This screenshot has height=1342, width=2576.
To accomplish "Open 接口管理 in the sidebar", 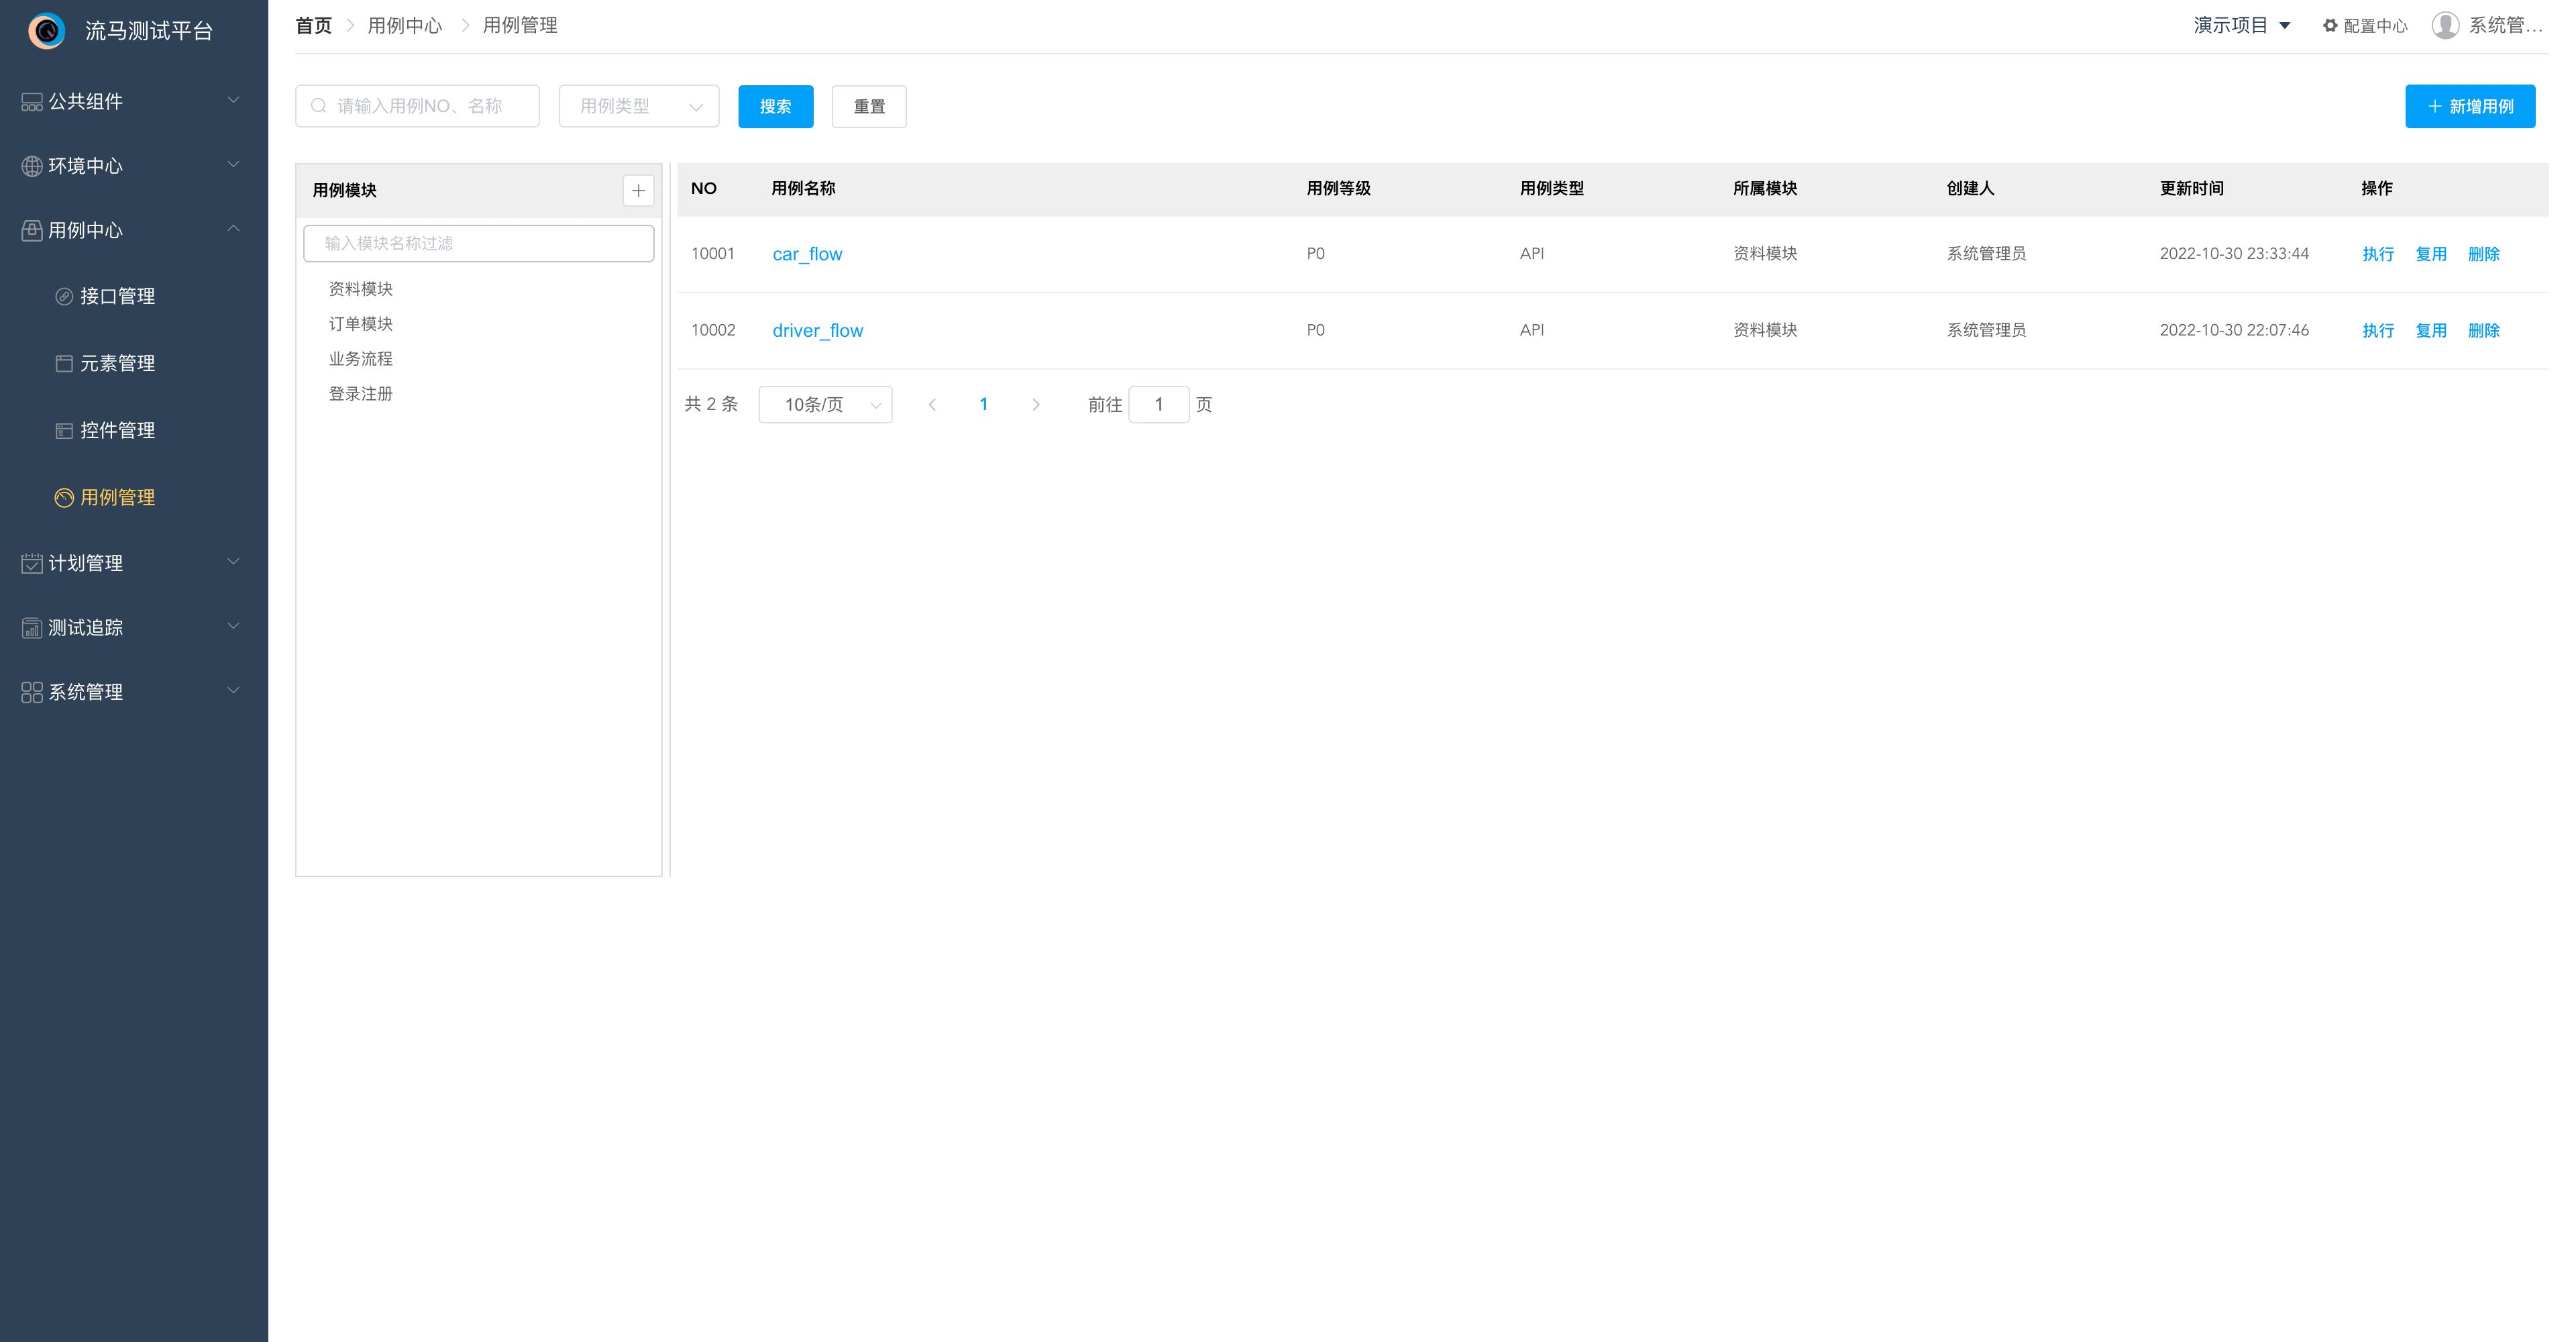I will [x=117, y=296].
